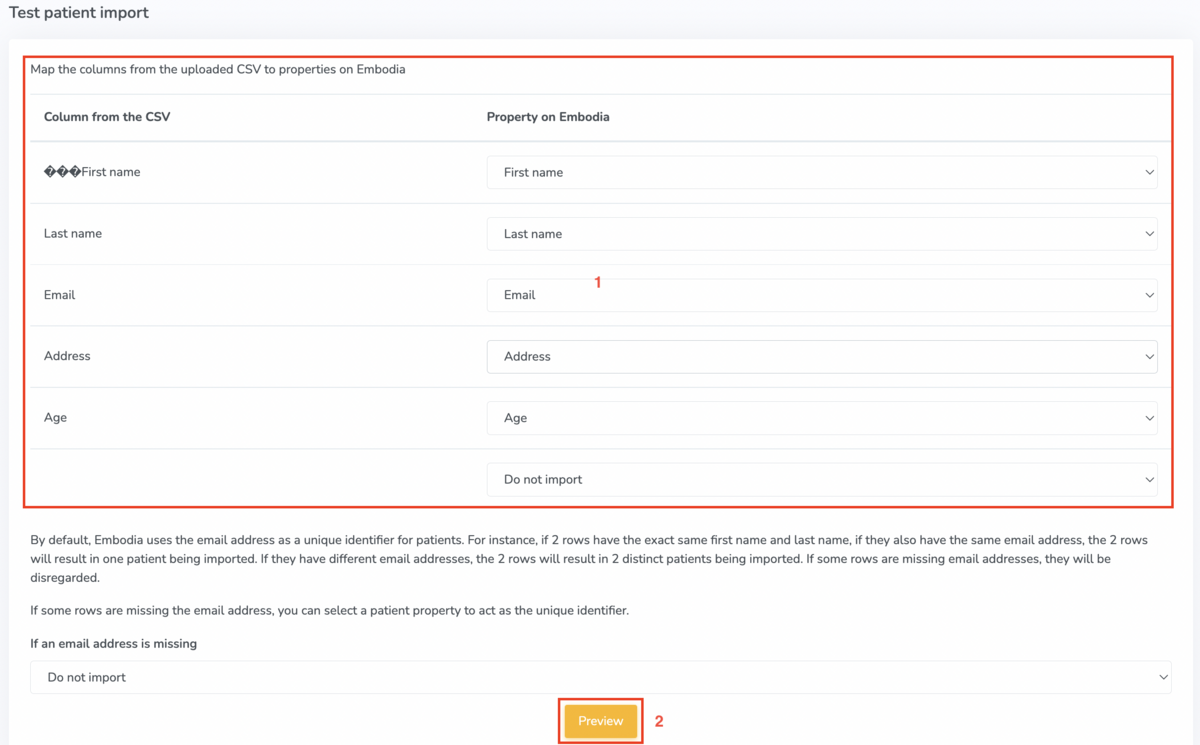This screenshot has height=745, width=1200.
Task: Click the chevron arrow of the Age dropdown
Action: pos(1149,418)
